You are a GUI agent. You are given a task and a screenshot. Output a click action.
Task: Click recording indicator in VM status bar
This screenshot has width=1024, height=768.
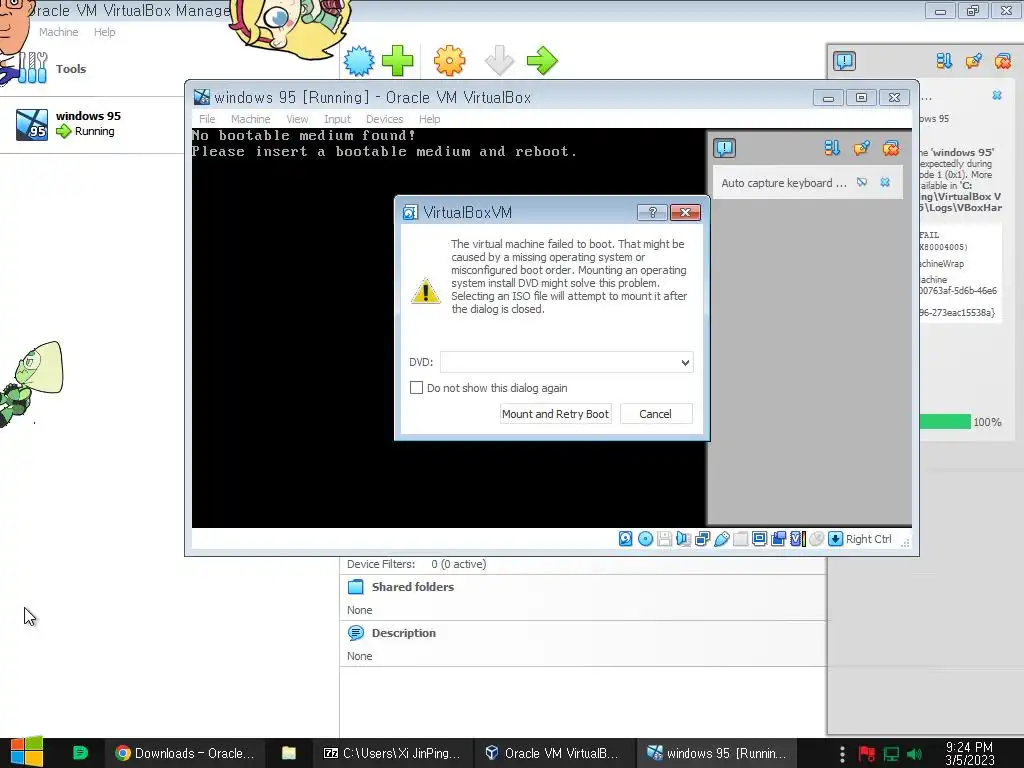point(778,539)
